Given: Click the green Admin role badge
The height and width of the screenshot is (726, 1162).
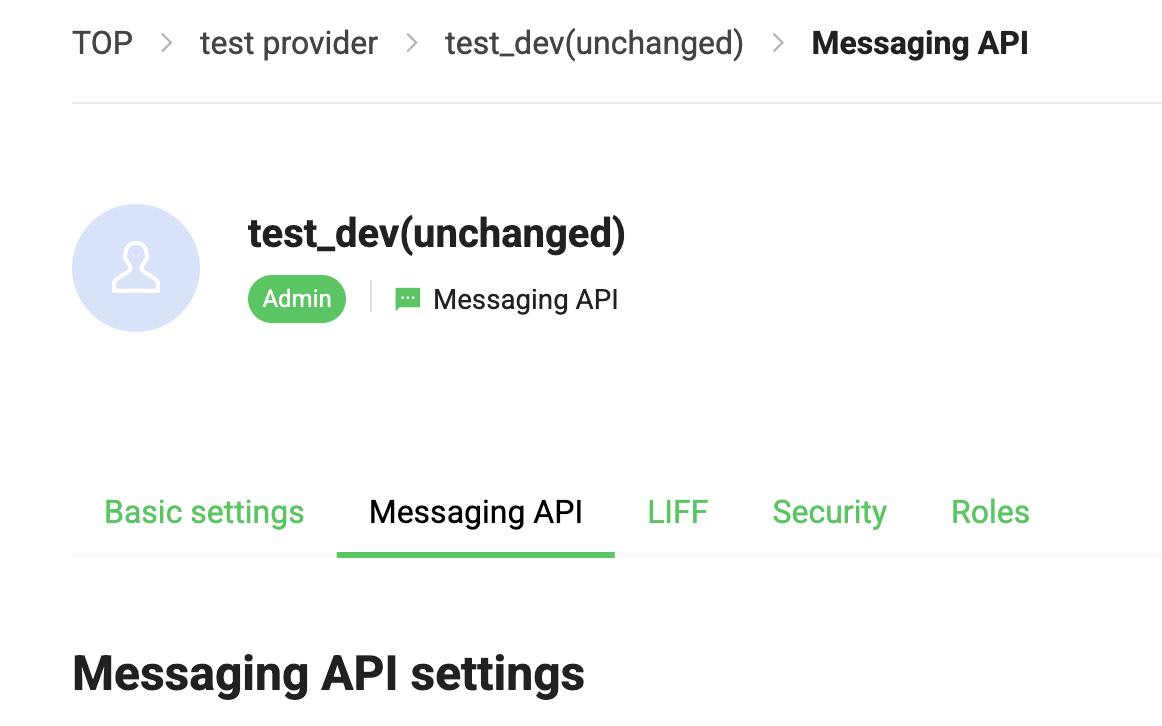Looking at the screenshot, I should pos(297,299).
